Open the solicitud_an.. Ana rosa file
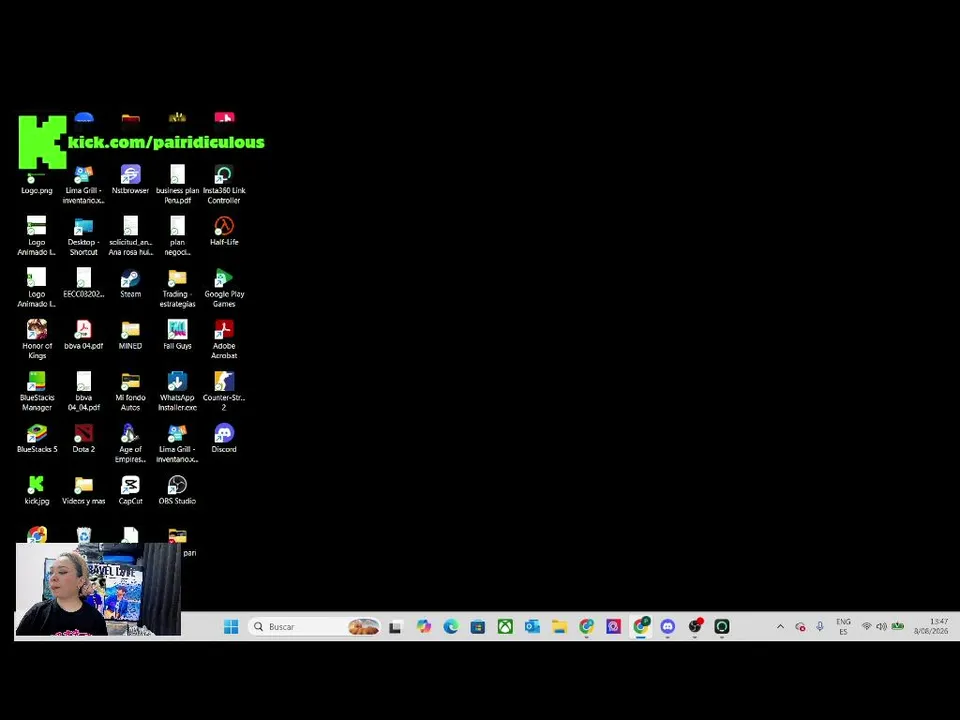 point(130,236)
